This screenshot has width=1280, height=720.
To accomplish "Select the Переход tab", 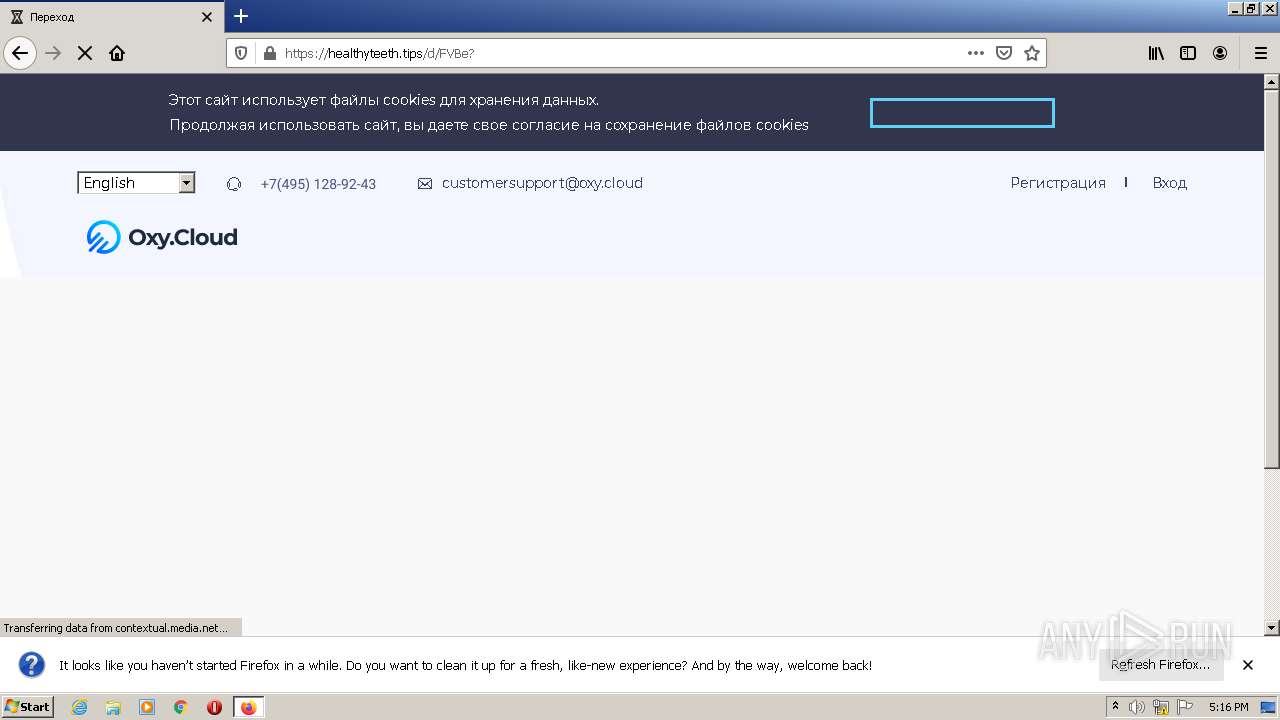I will click(110, 17).
